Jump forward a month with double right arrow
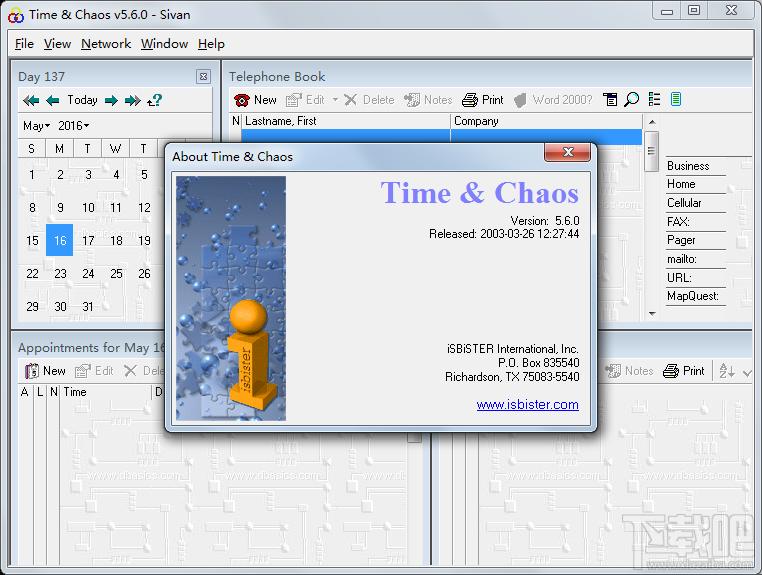 (133, 101)
